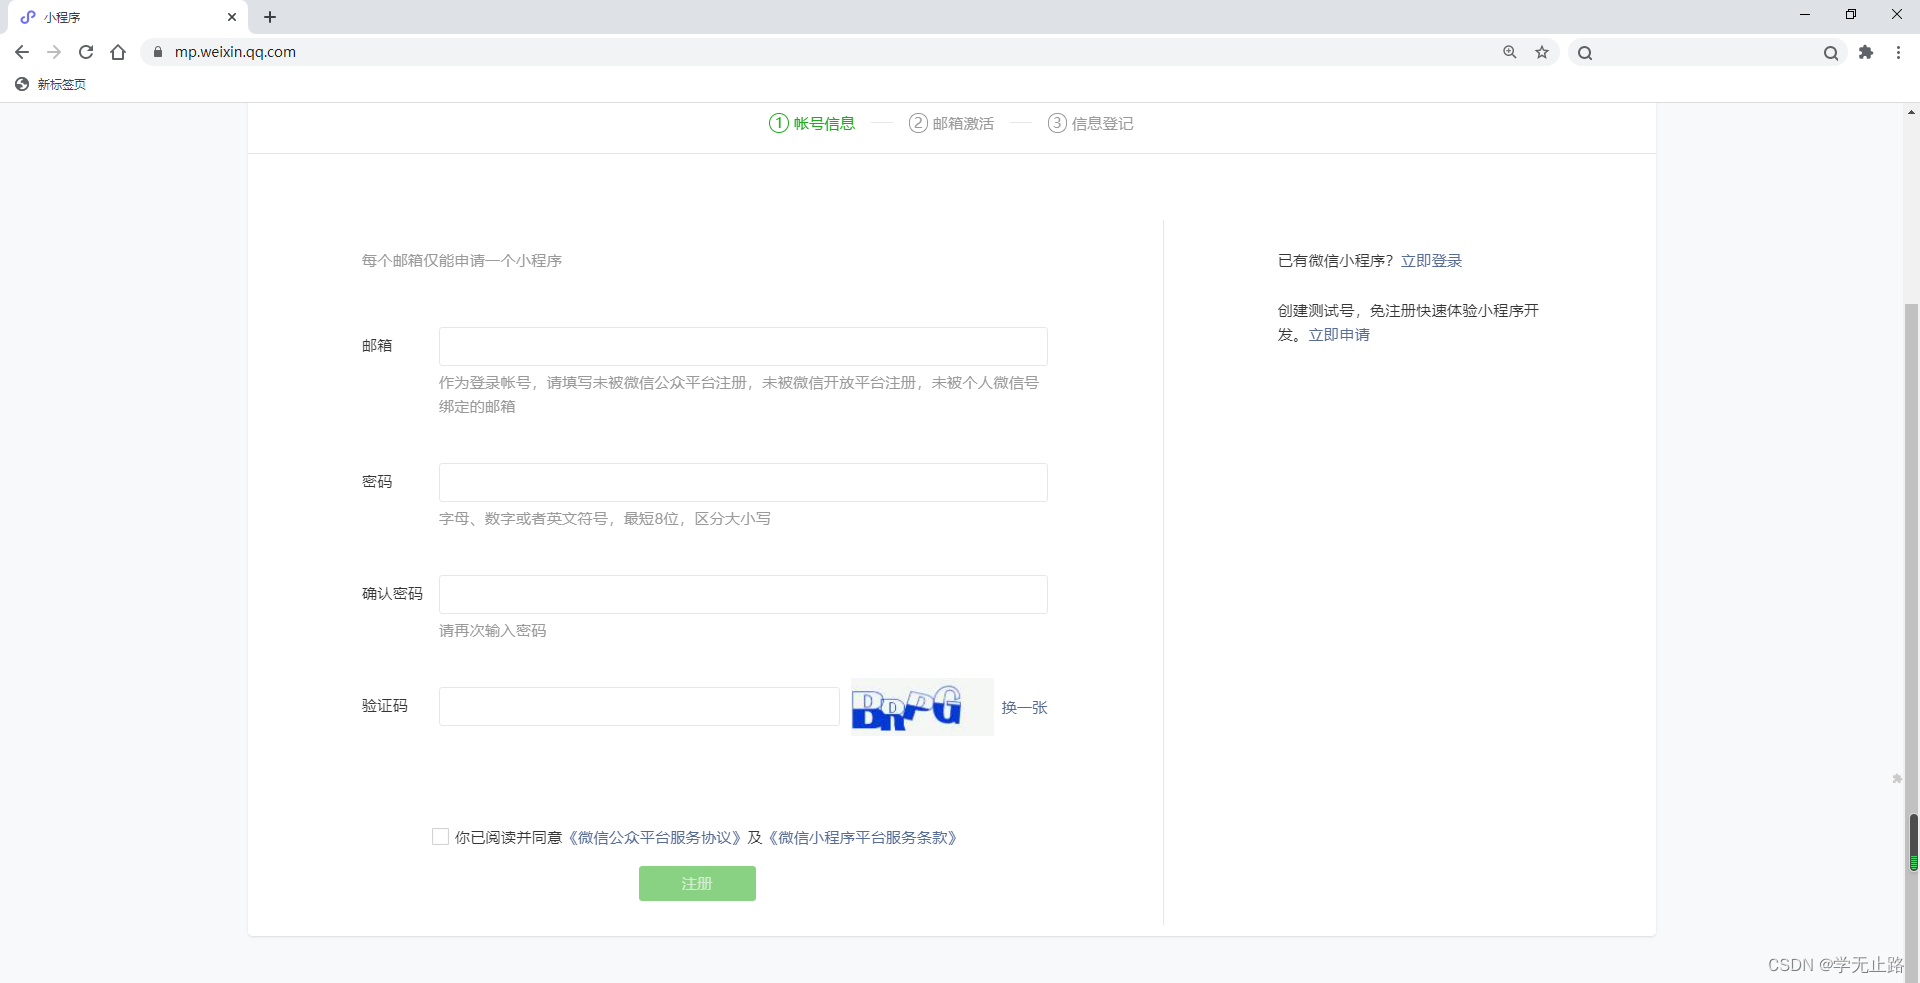
Task: Click the text 每个邮箱仅能申请一个小程序
Action: pos(462,260)
